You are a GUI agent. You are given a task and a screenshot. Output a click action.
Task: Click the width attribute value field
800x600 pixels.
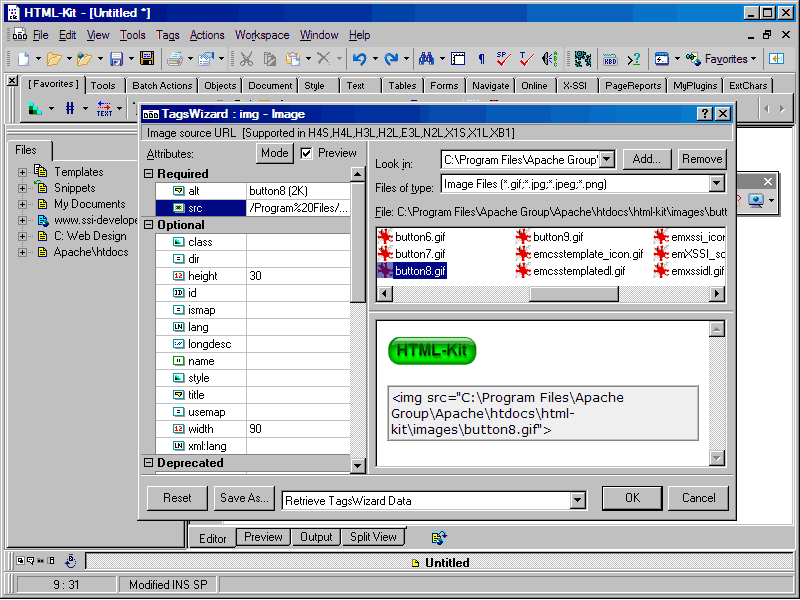click(x=298, y=429)
